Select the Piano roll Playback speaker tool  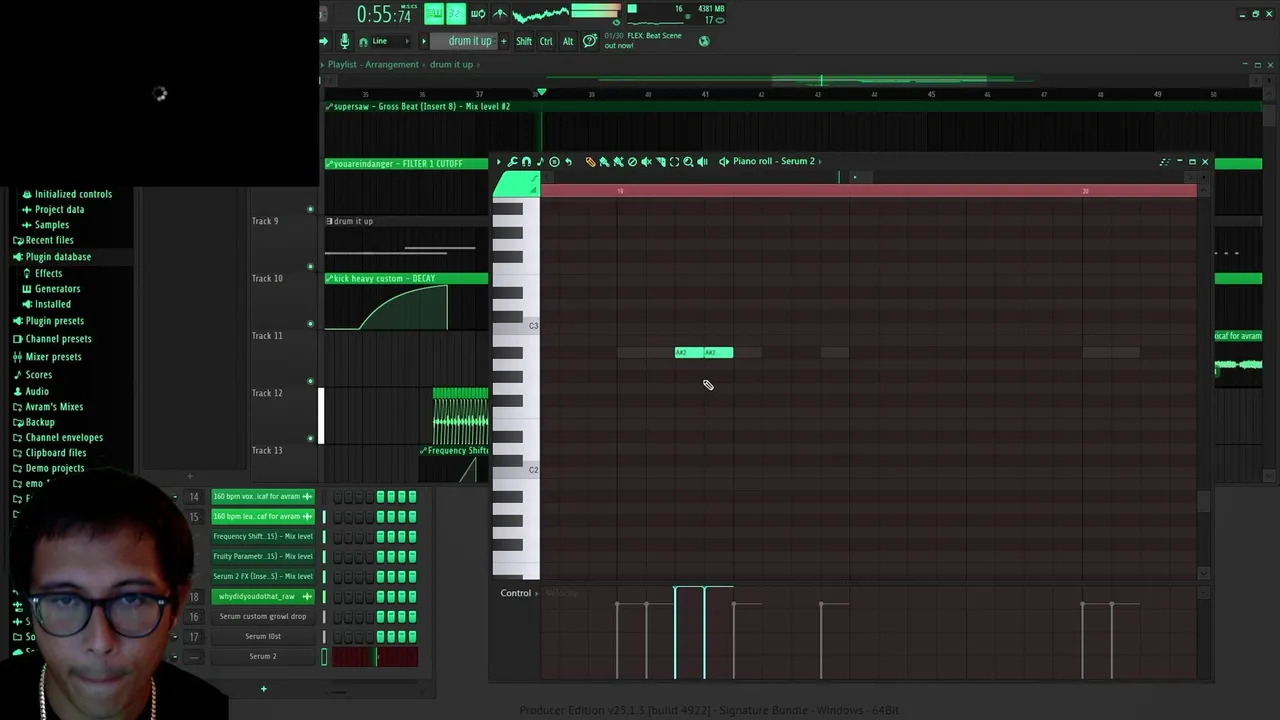(702, 161)
